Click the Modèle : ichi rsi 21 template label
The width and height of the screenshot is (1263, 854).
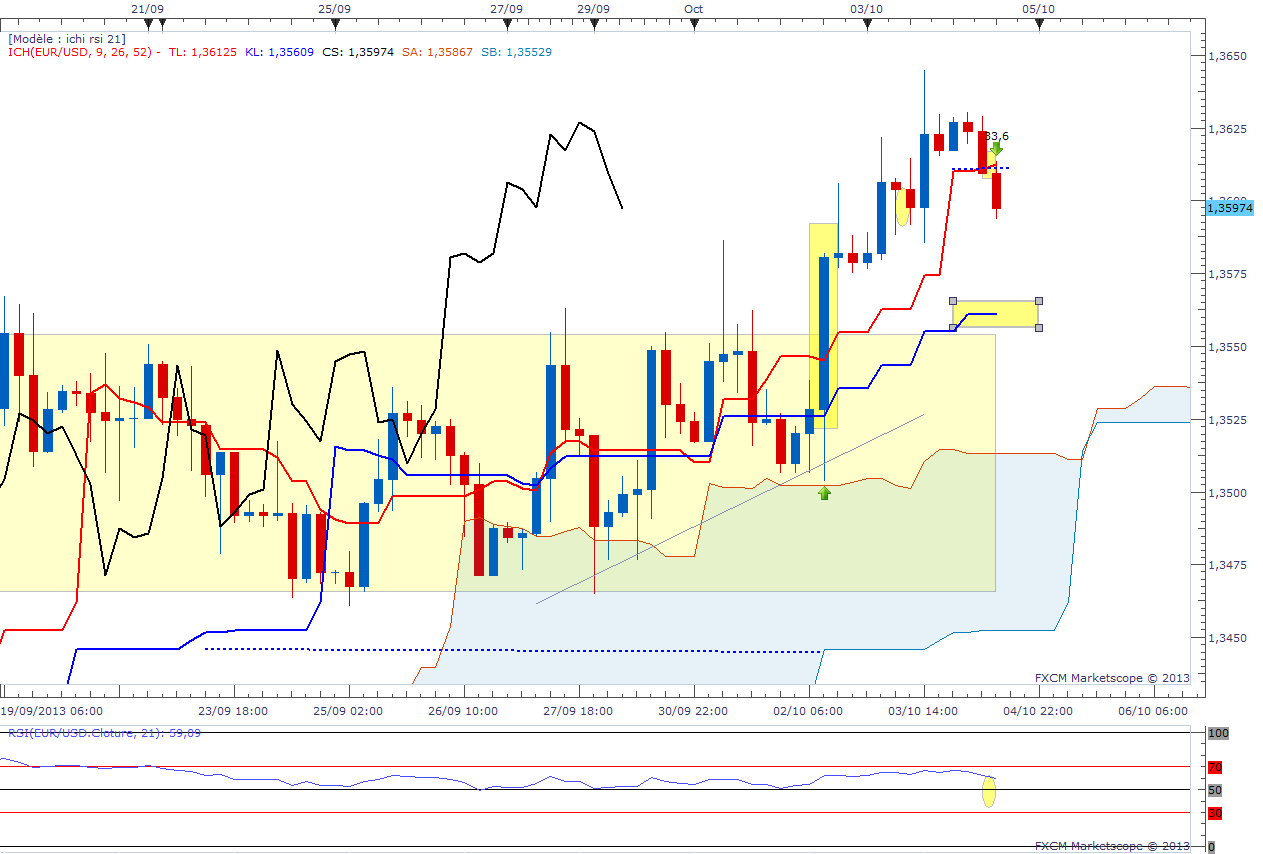67,38
